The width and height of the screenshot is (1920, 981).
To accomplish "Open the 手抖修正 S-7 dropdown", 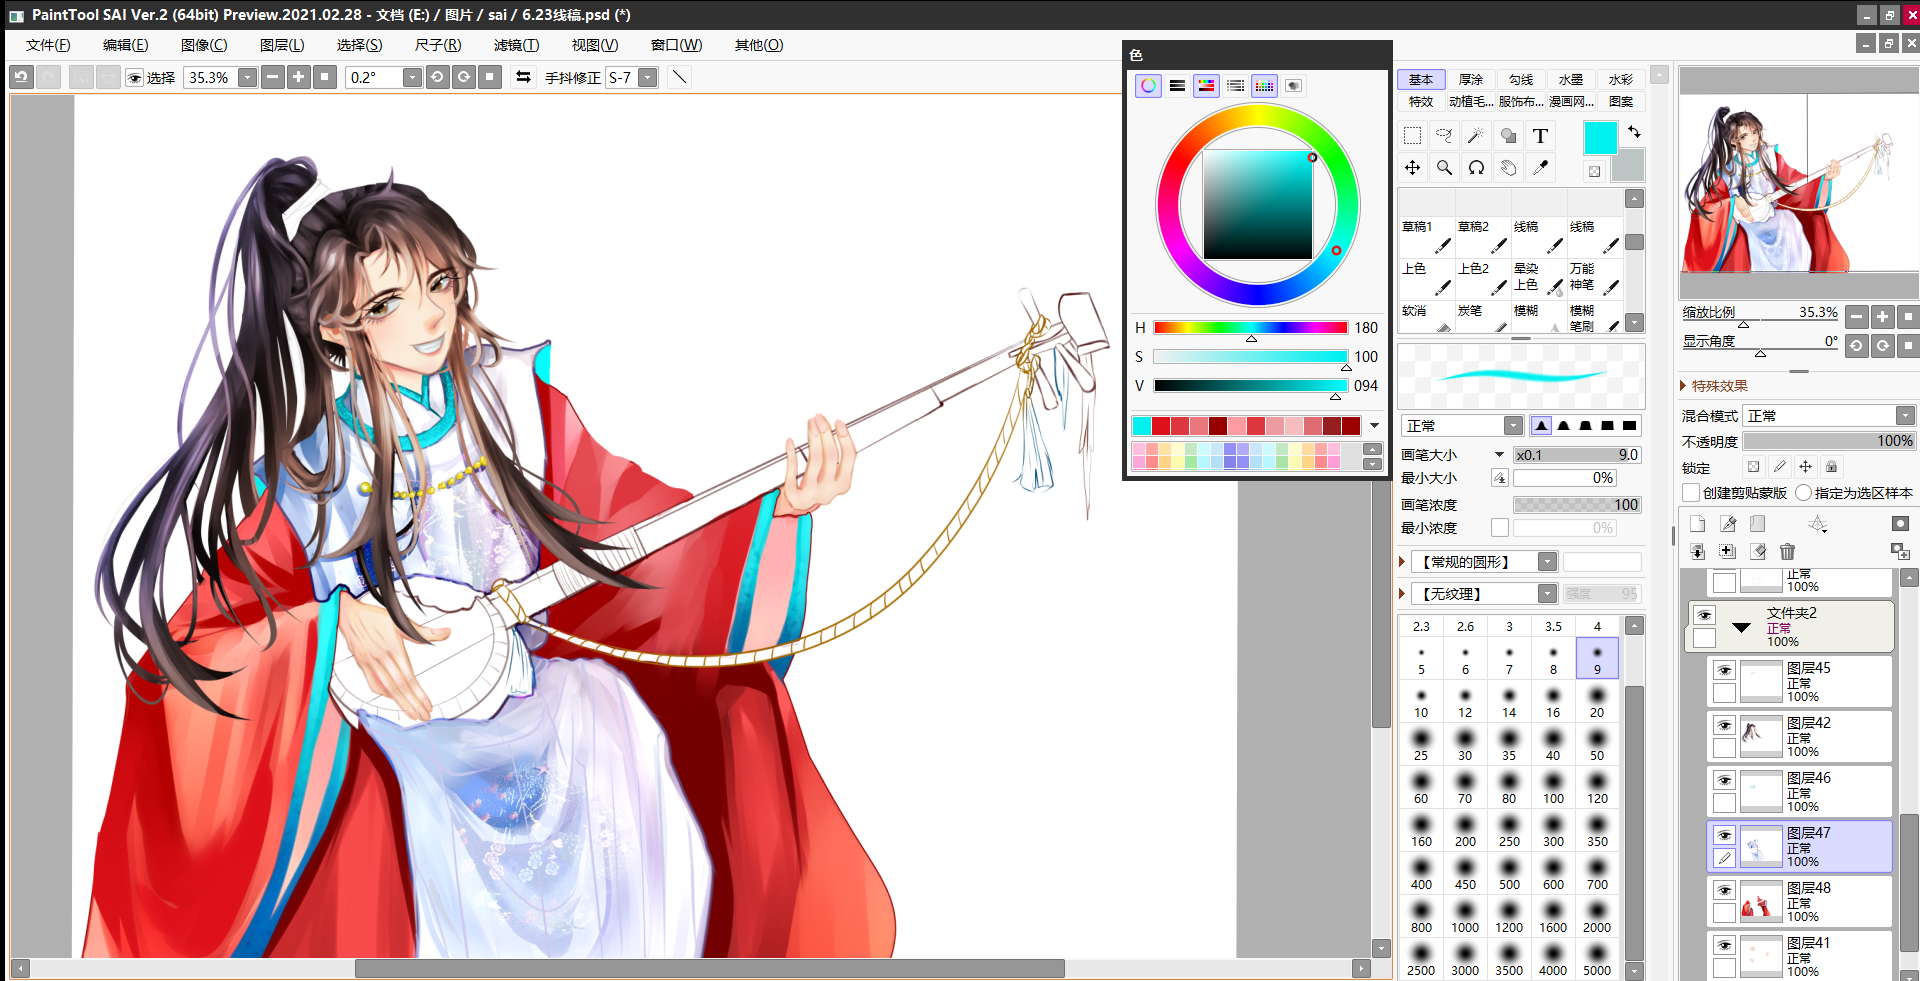I will [648, 77].
